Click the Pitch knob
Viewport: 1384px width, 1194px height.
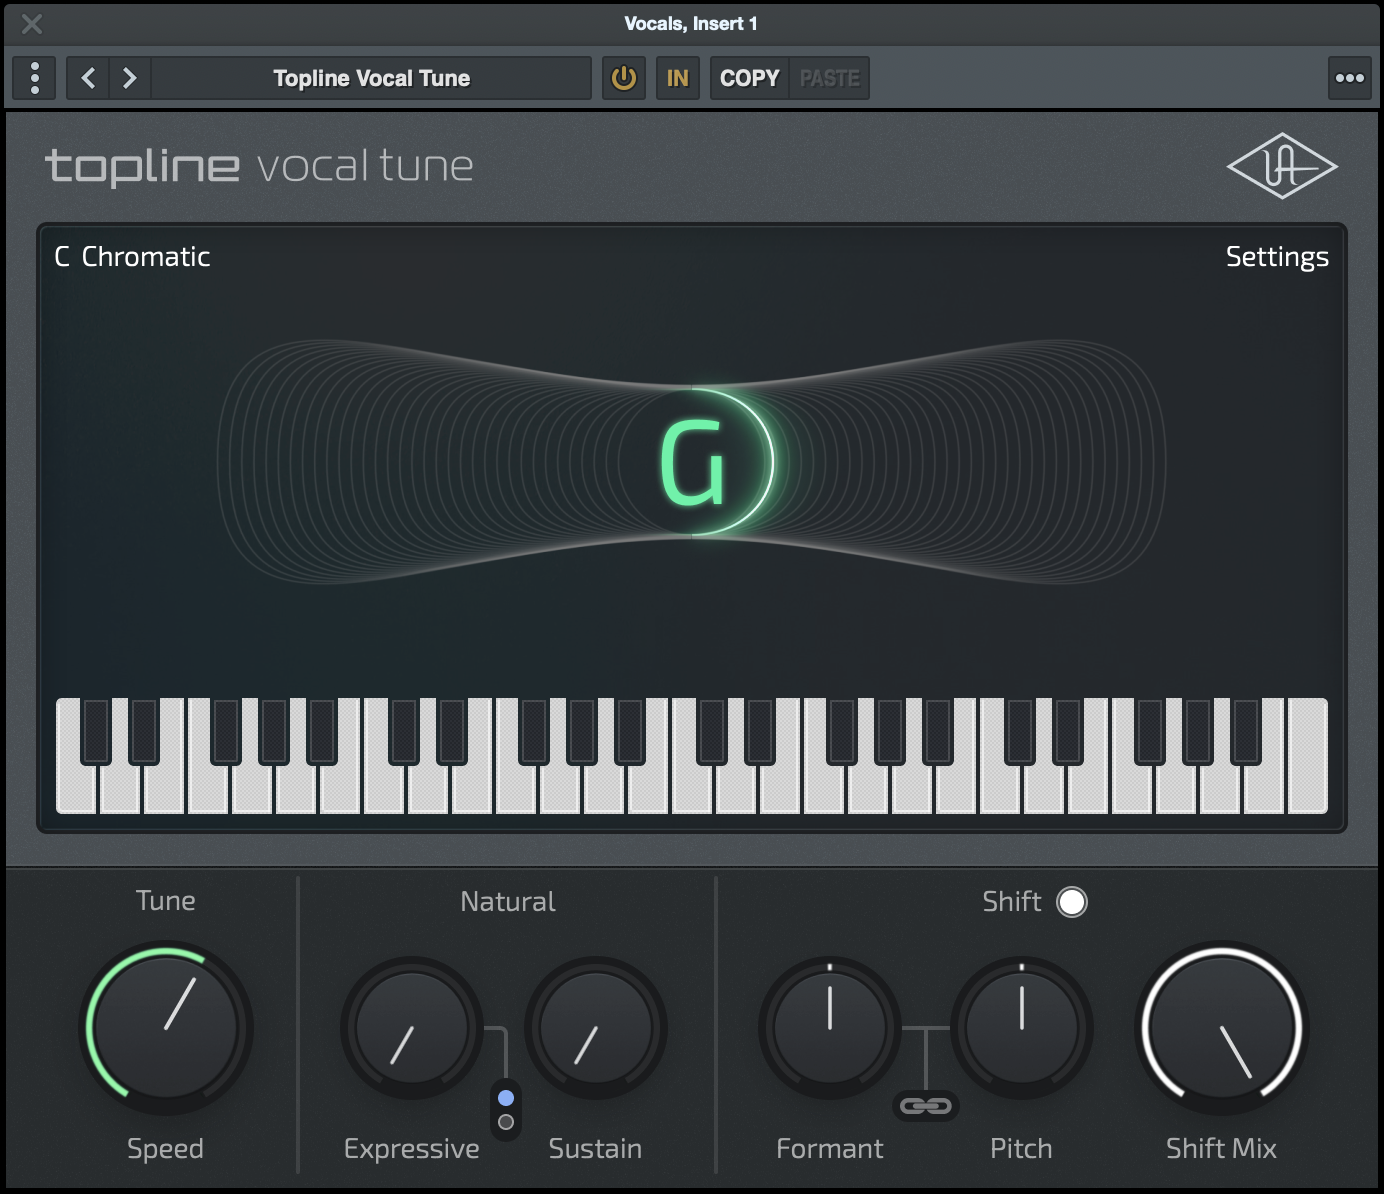click(1022, 1028)
